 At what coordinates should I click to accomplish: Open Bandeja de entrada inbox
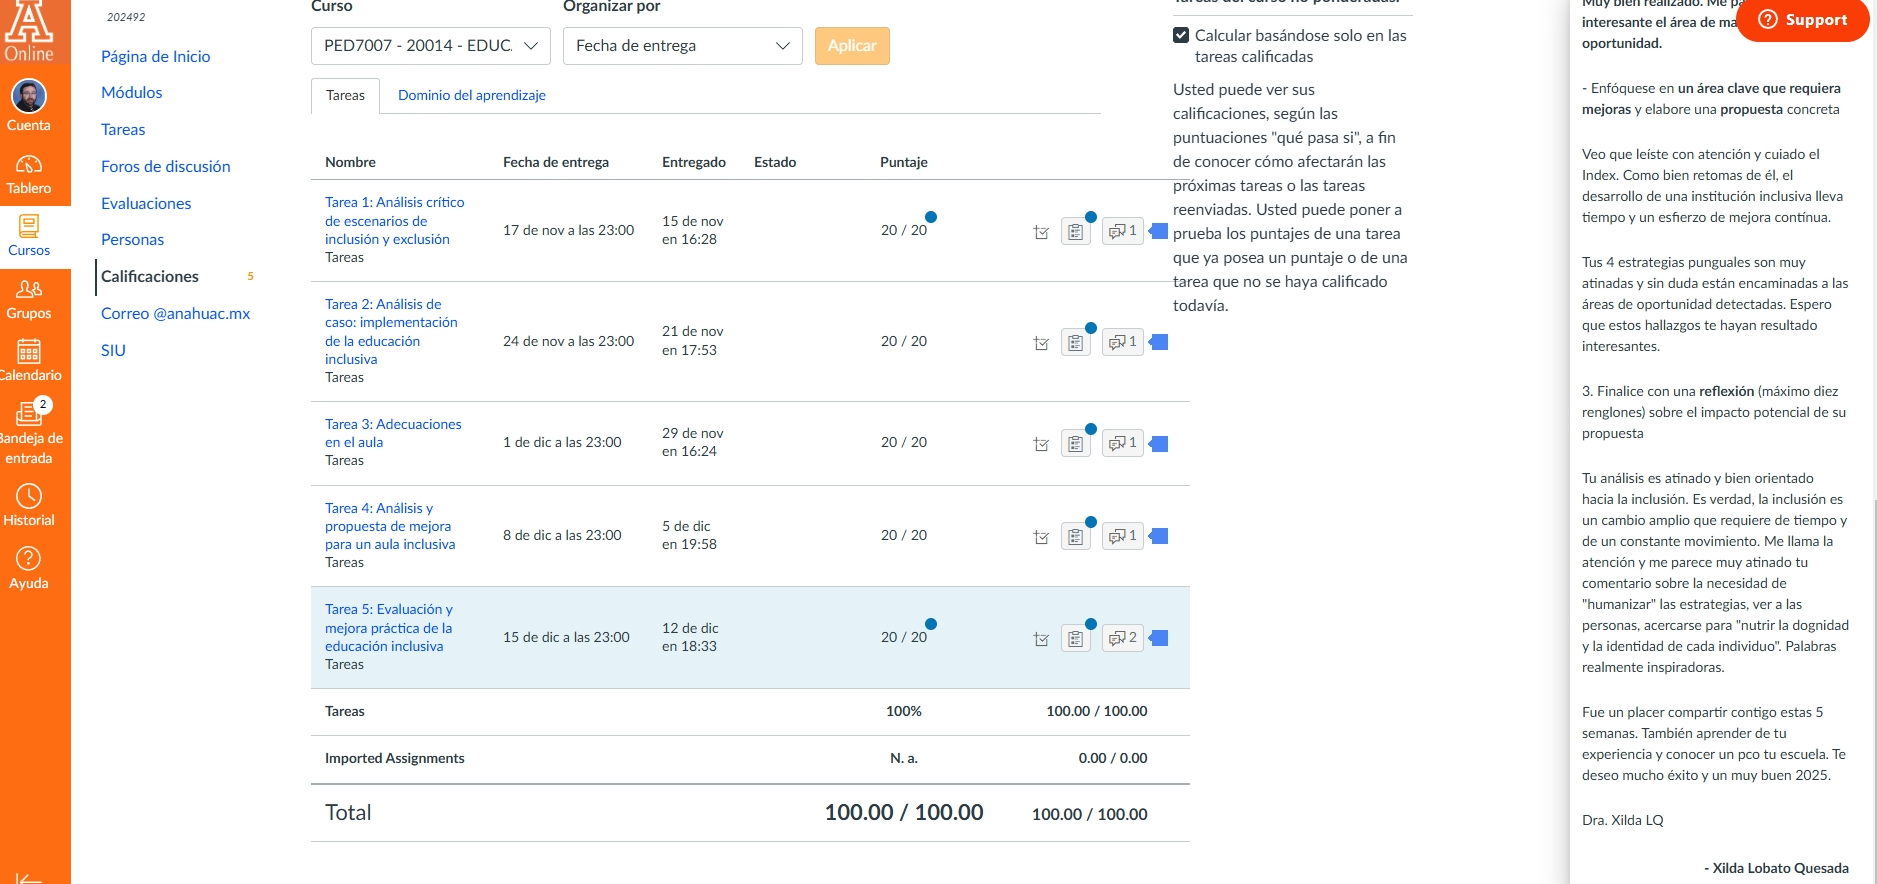click(29, 434)
